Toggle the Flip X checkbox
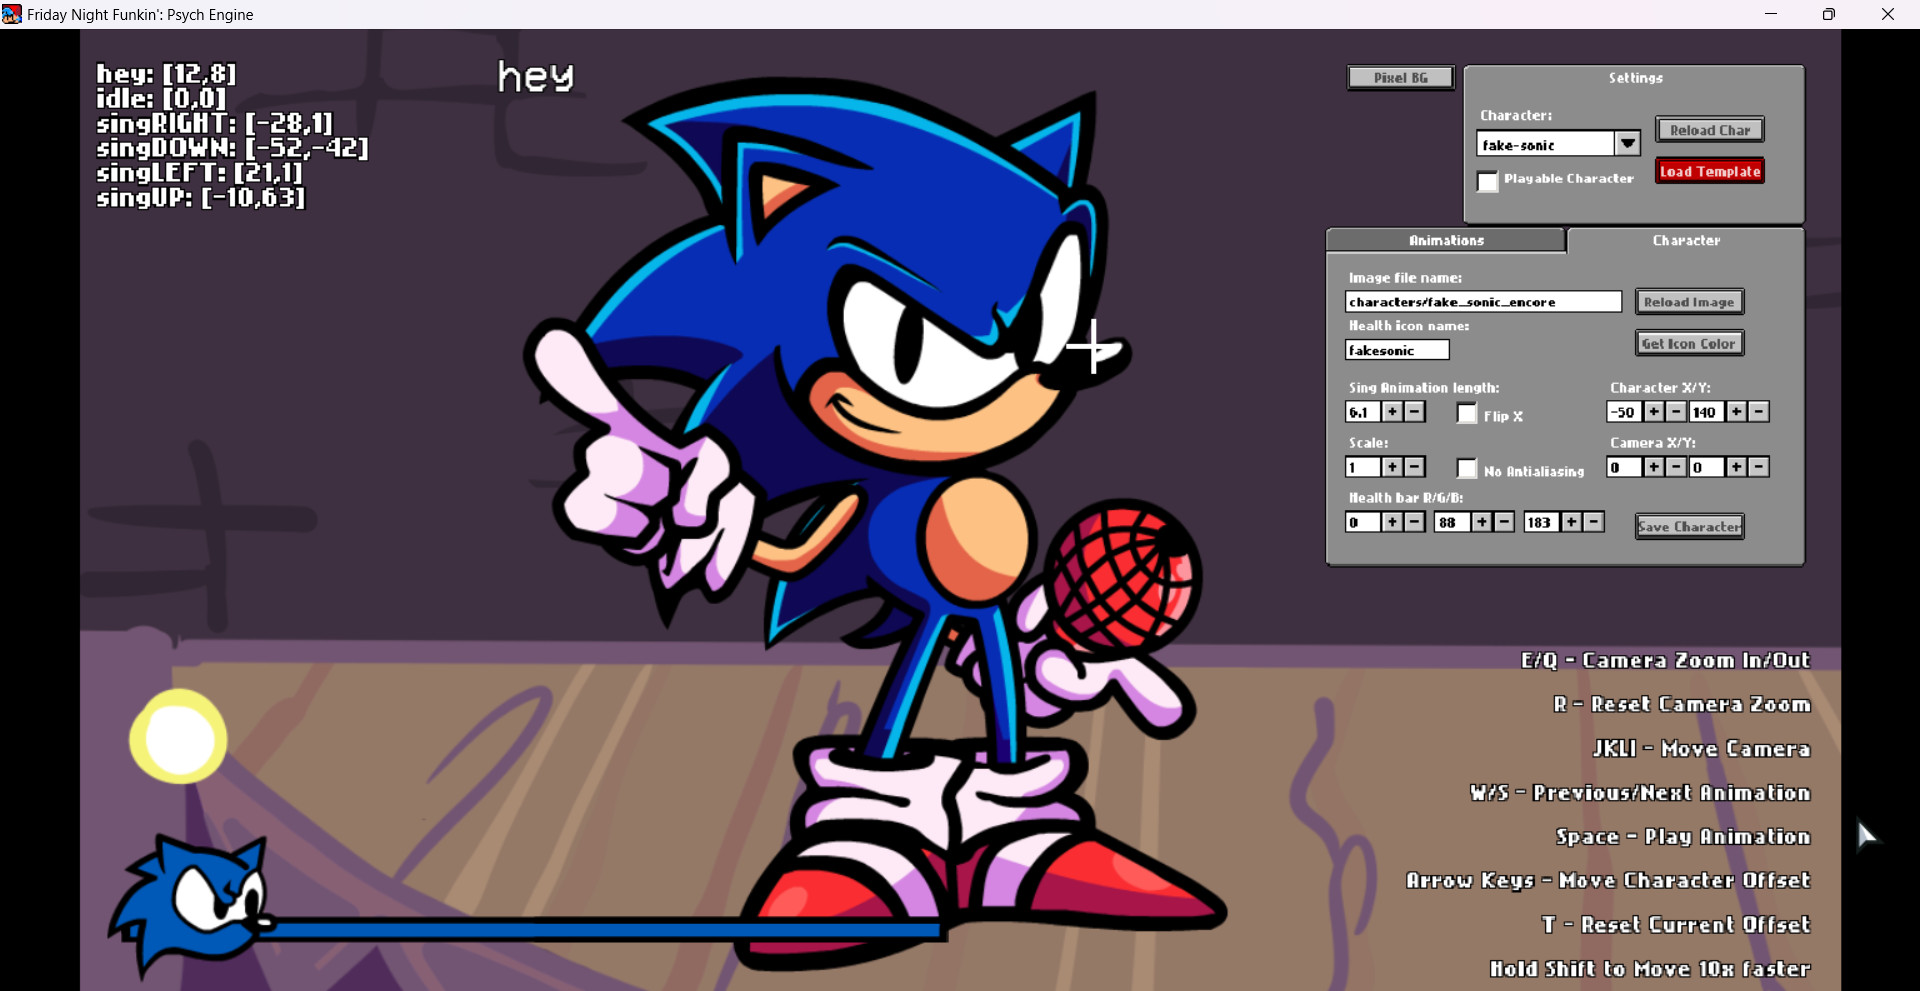Viewport: 1920px width, 991px height. tap(1467, 413)
